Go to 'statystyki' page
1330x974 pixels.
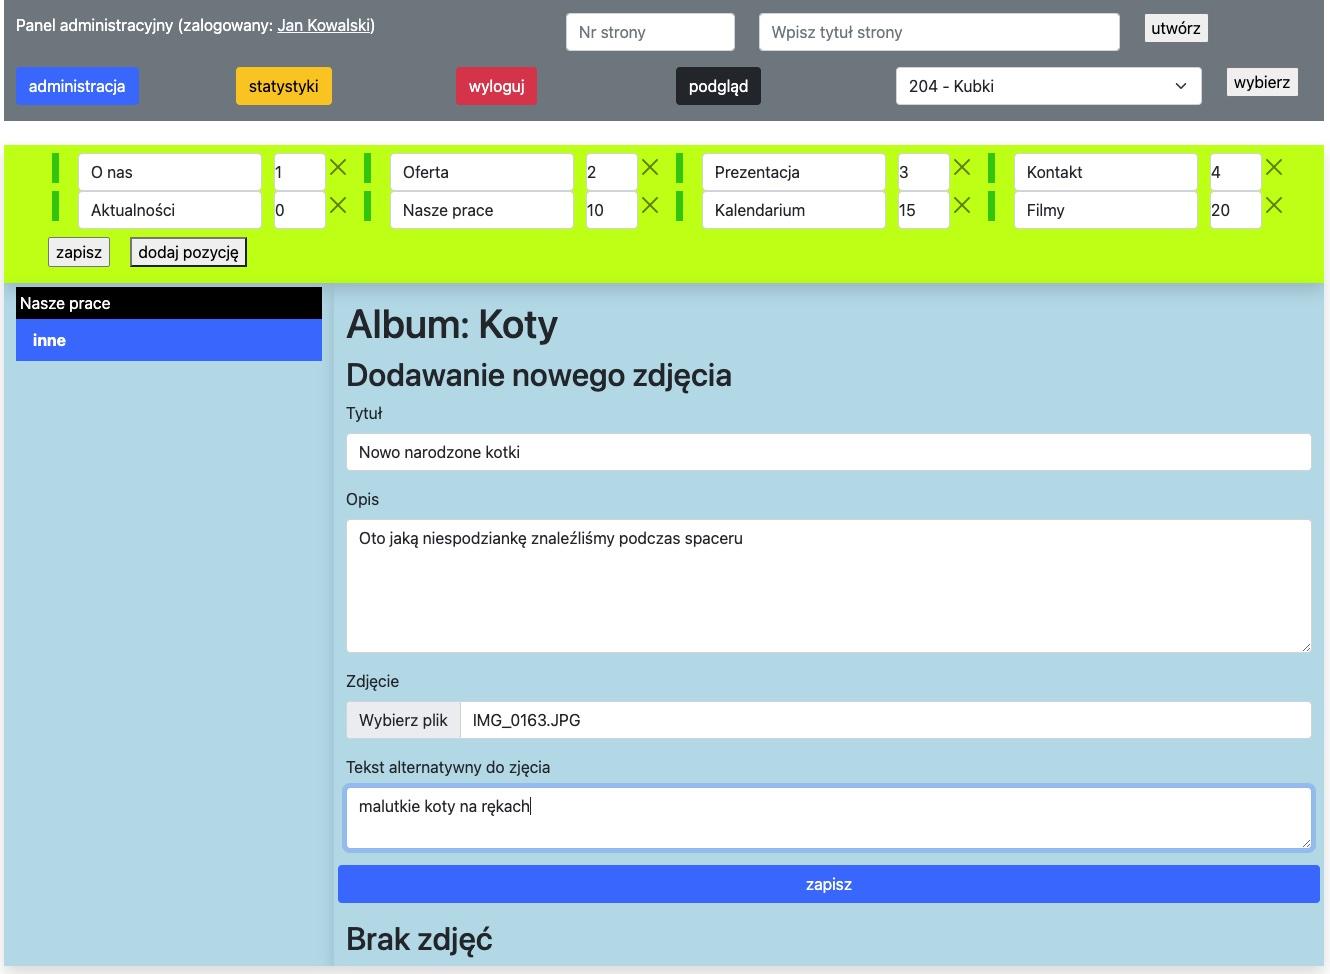(284, 86)
